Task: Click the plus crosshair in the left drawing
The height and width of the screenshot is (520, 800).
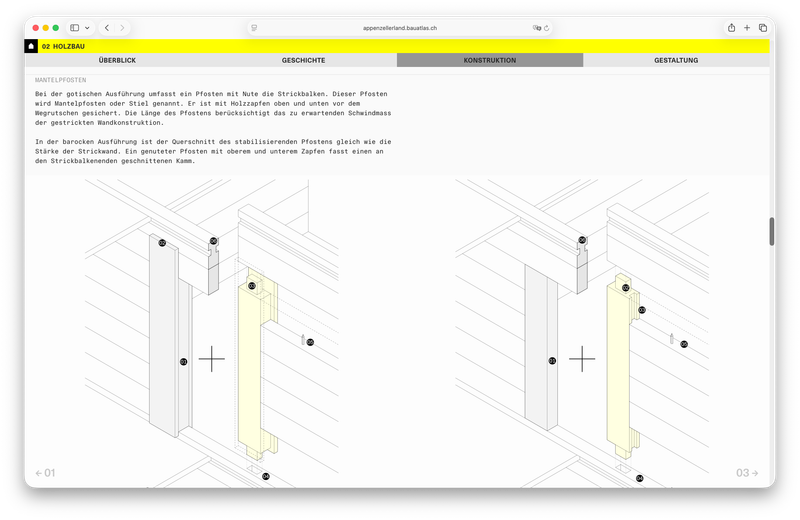Action: point(212,359)
